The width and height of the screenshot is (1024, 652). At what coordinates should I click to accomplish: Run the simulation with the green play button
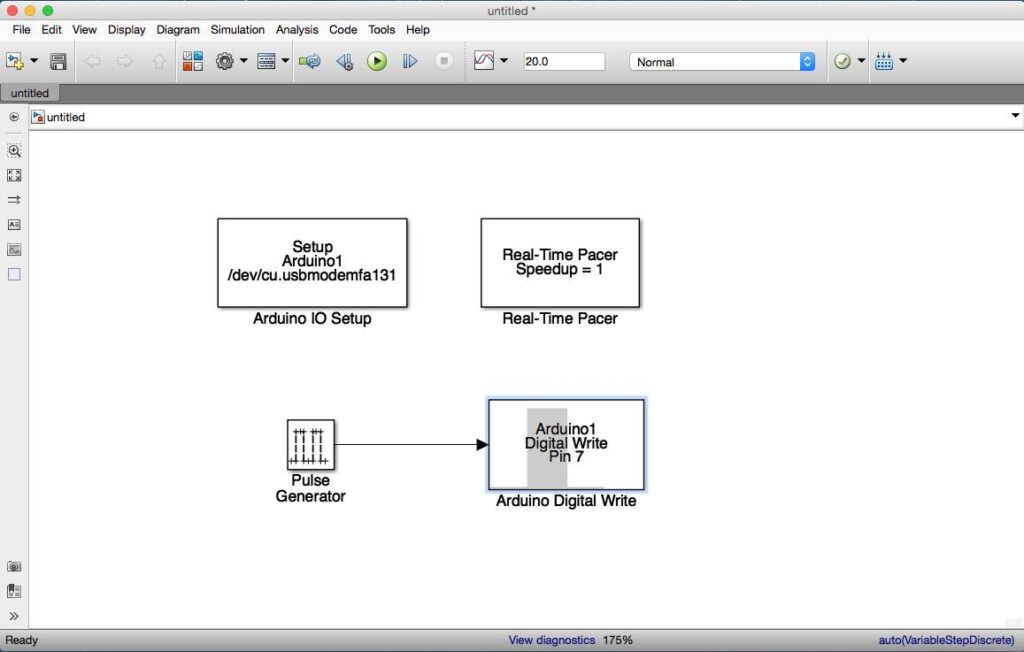[x=378, y=61]
